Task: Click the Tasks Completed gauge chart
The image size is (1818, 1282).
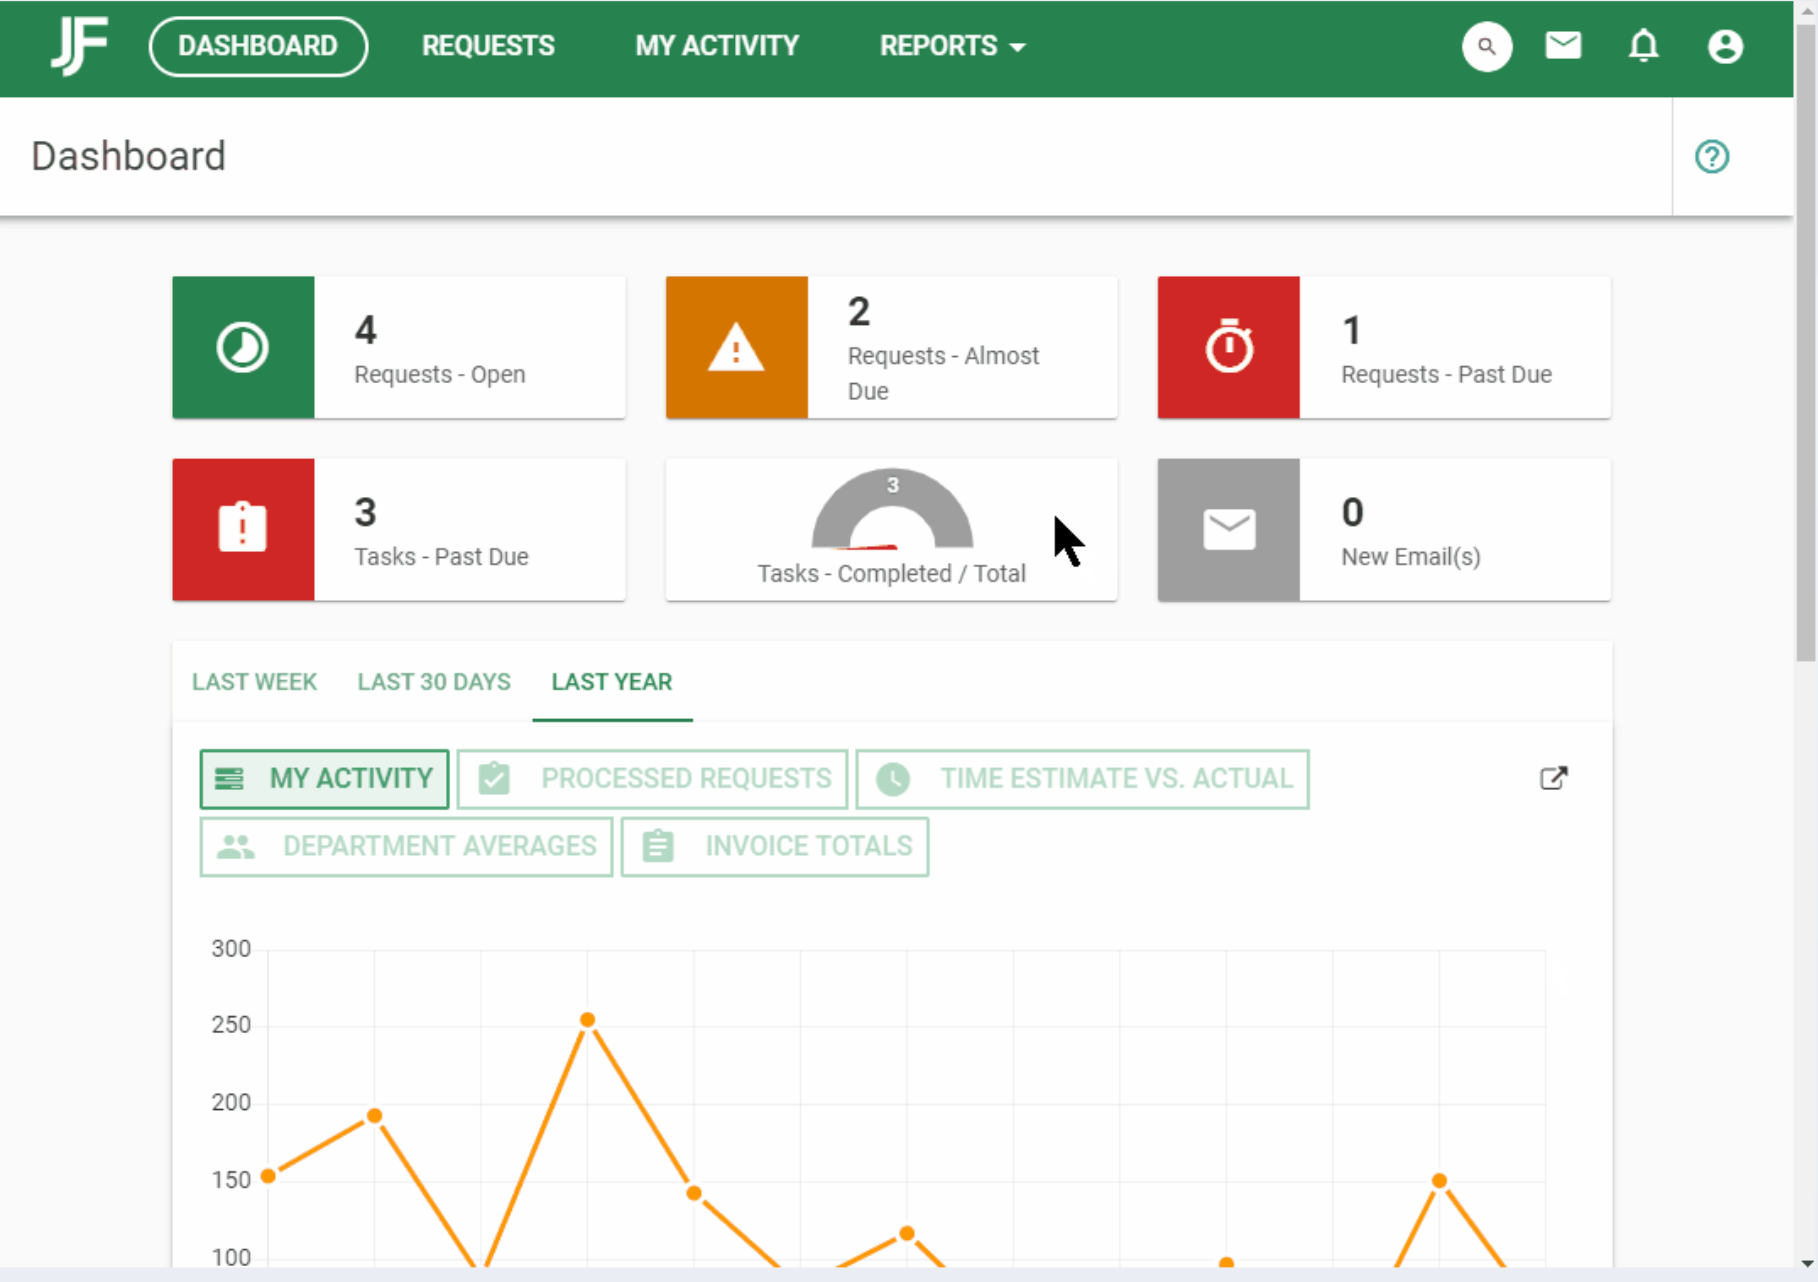Action: pyautogui.click(x=892, y=510)
